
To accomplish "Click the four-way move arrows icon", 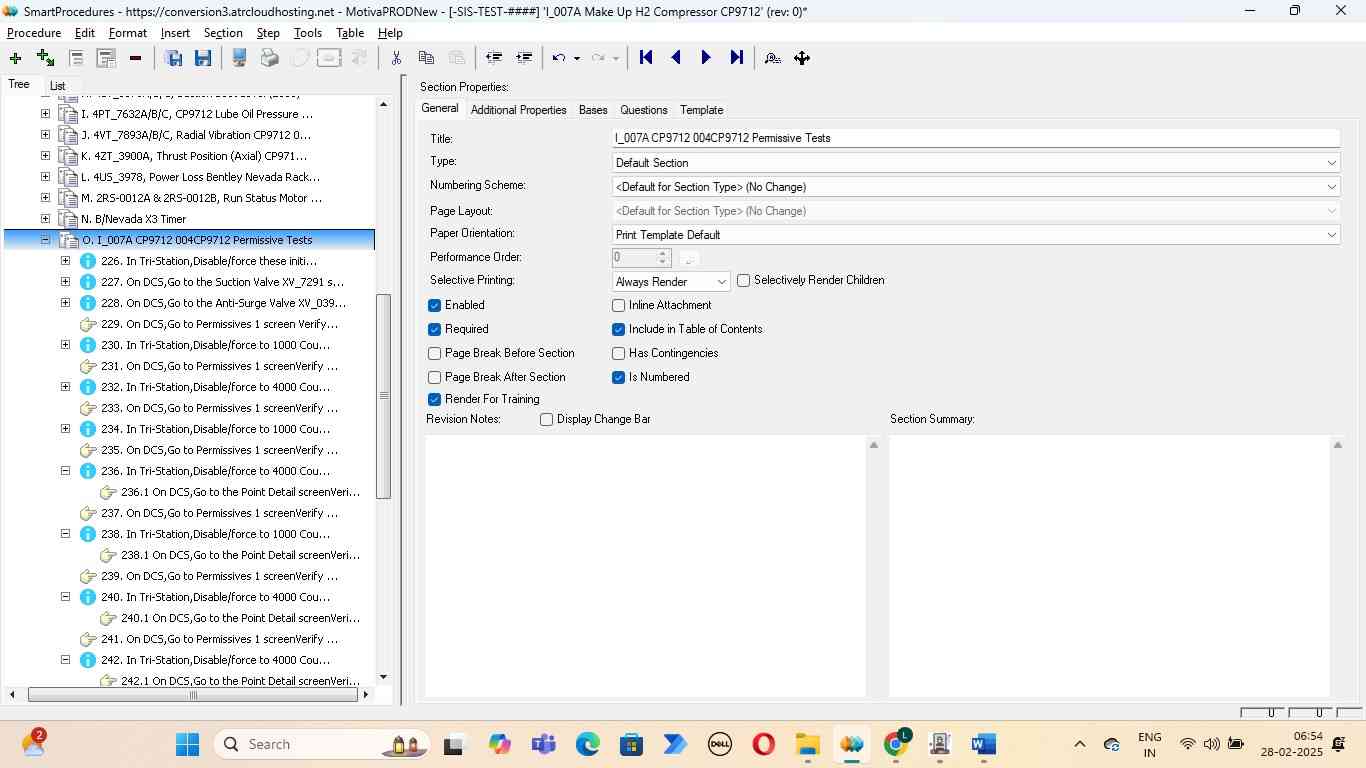I will (x=802, y=58).
